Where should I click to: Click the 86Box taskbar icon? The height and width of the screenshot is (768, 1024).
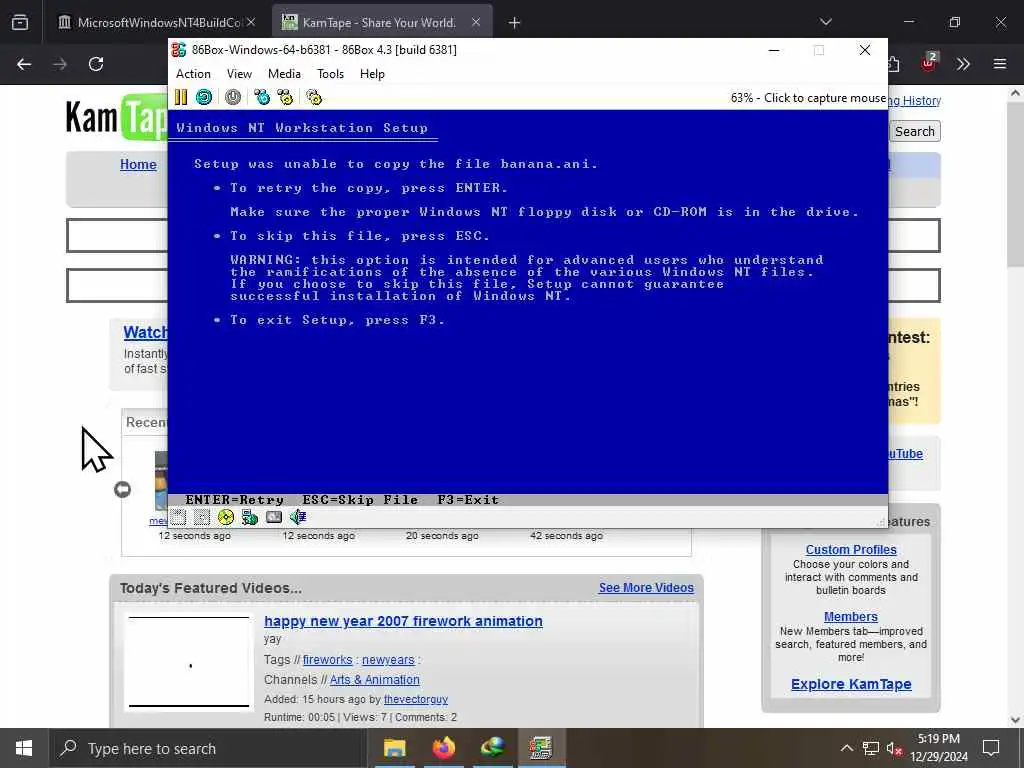tap(541, 748)
